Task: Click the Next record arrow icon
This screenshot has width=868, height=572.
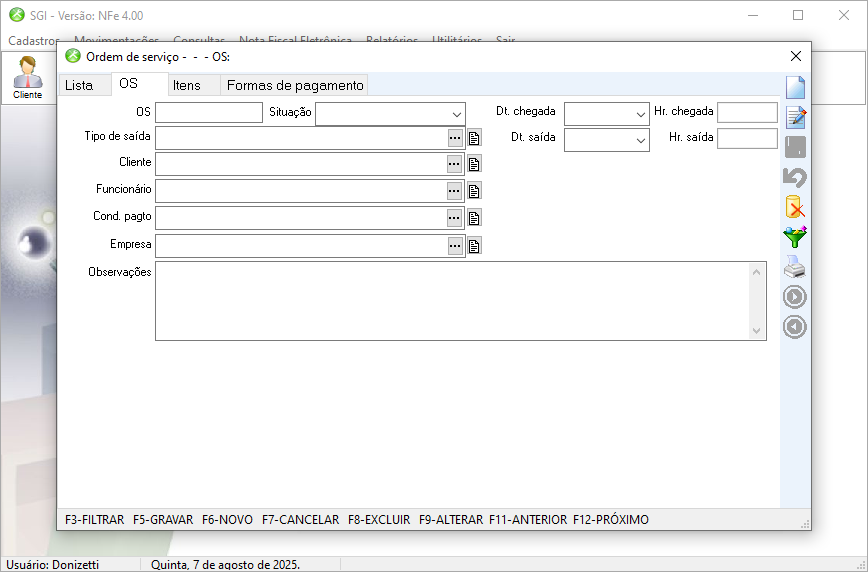Action: click(795, 297)
